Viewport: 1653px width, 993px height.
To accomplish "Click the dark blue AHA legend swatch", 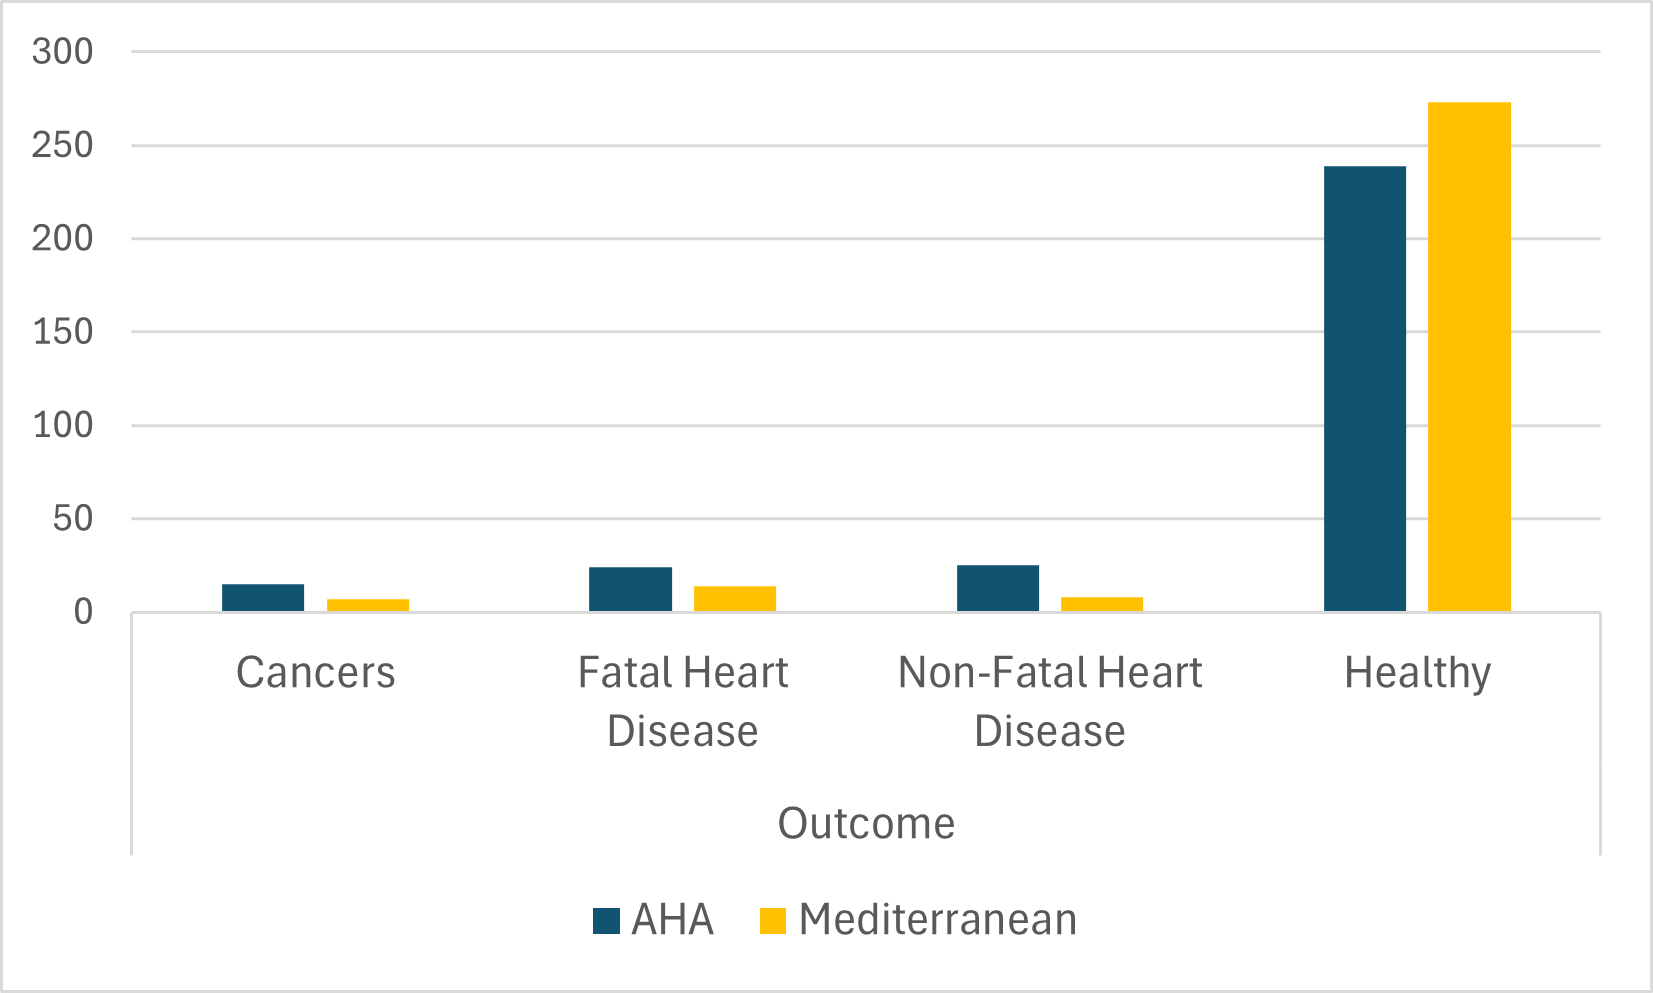I will click(x=606, y=920).
